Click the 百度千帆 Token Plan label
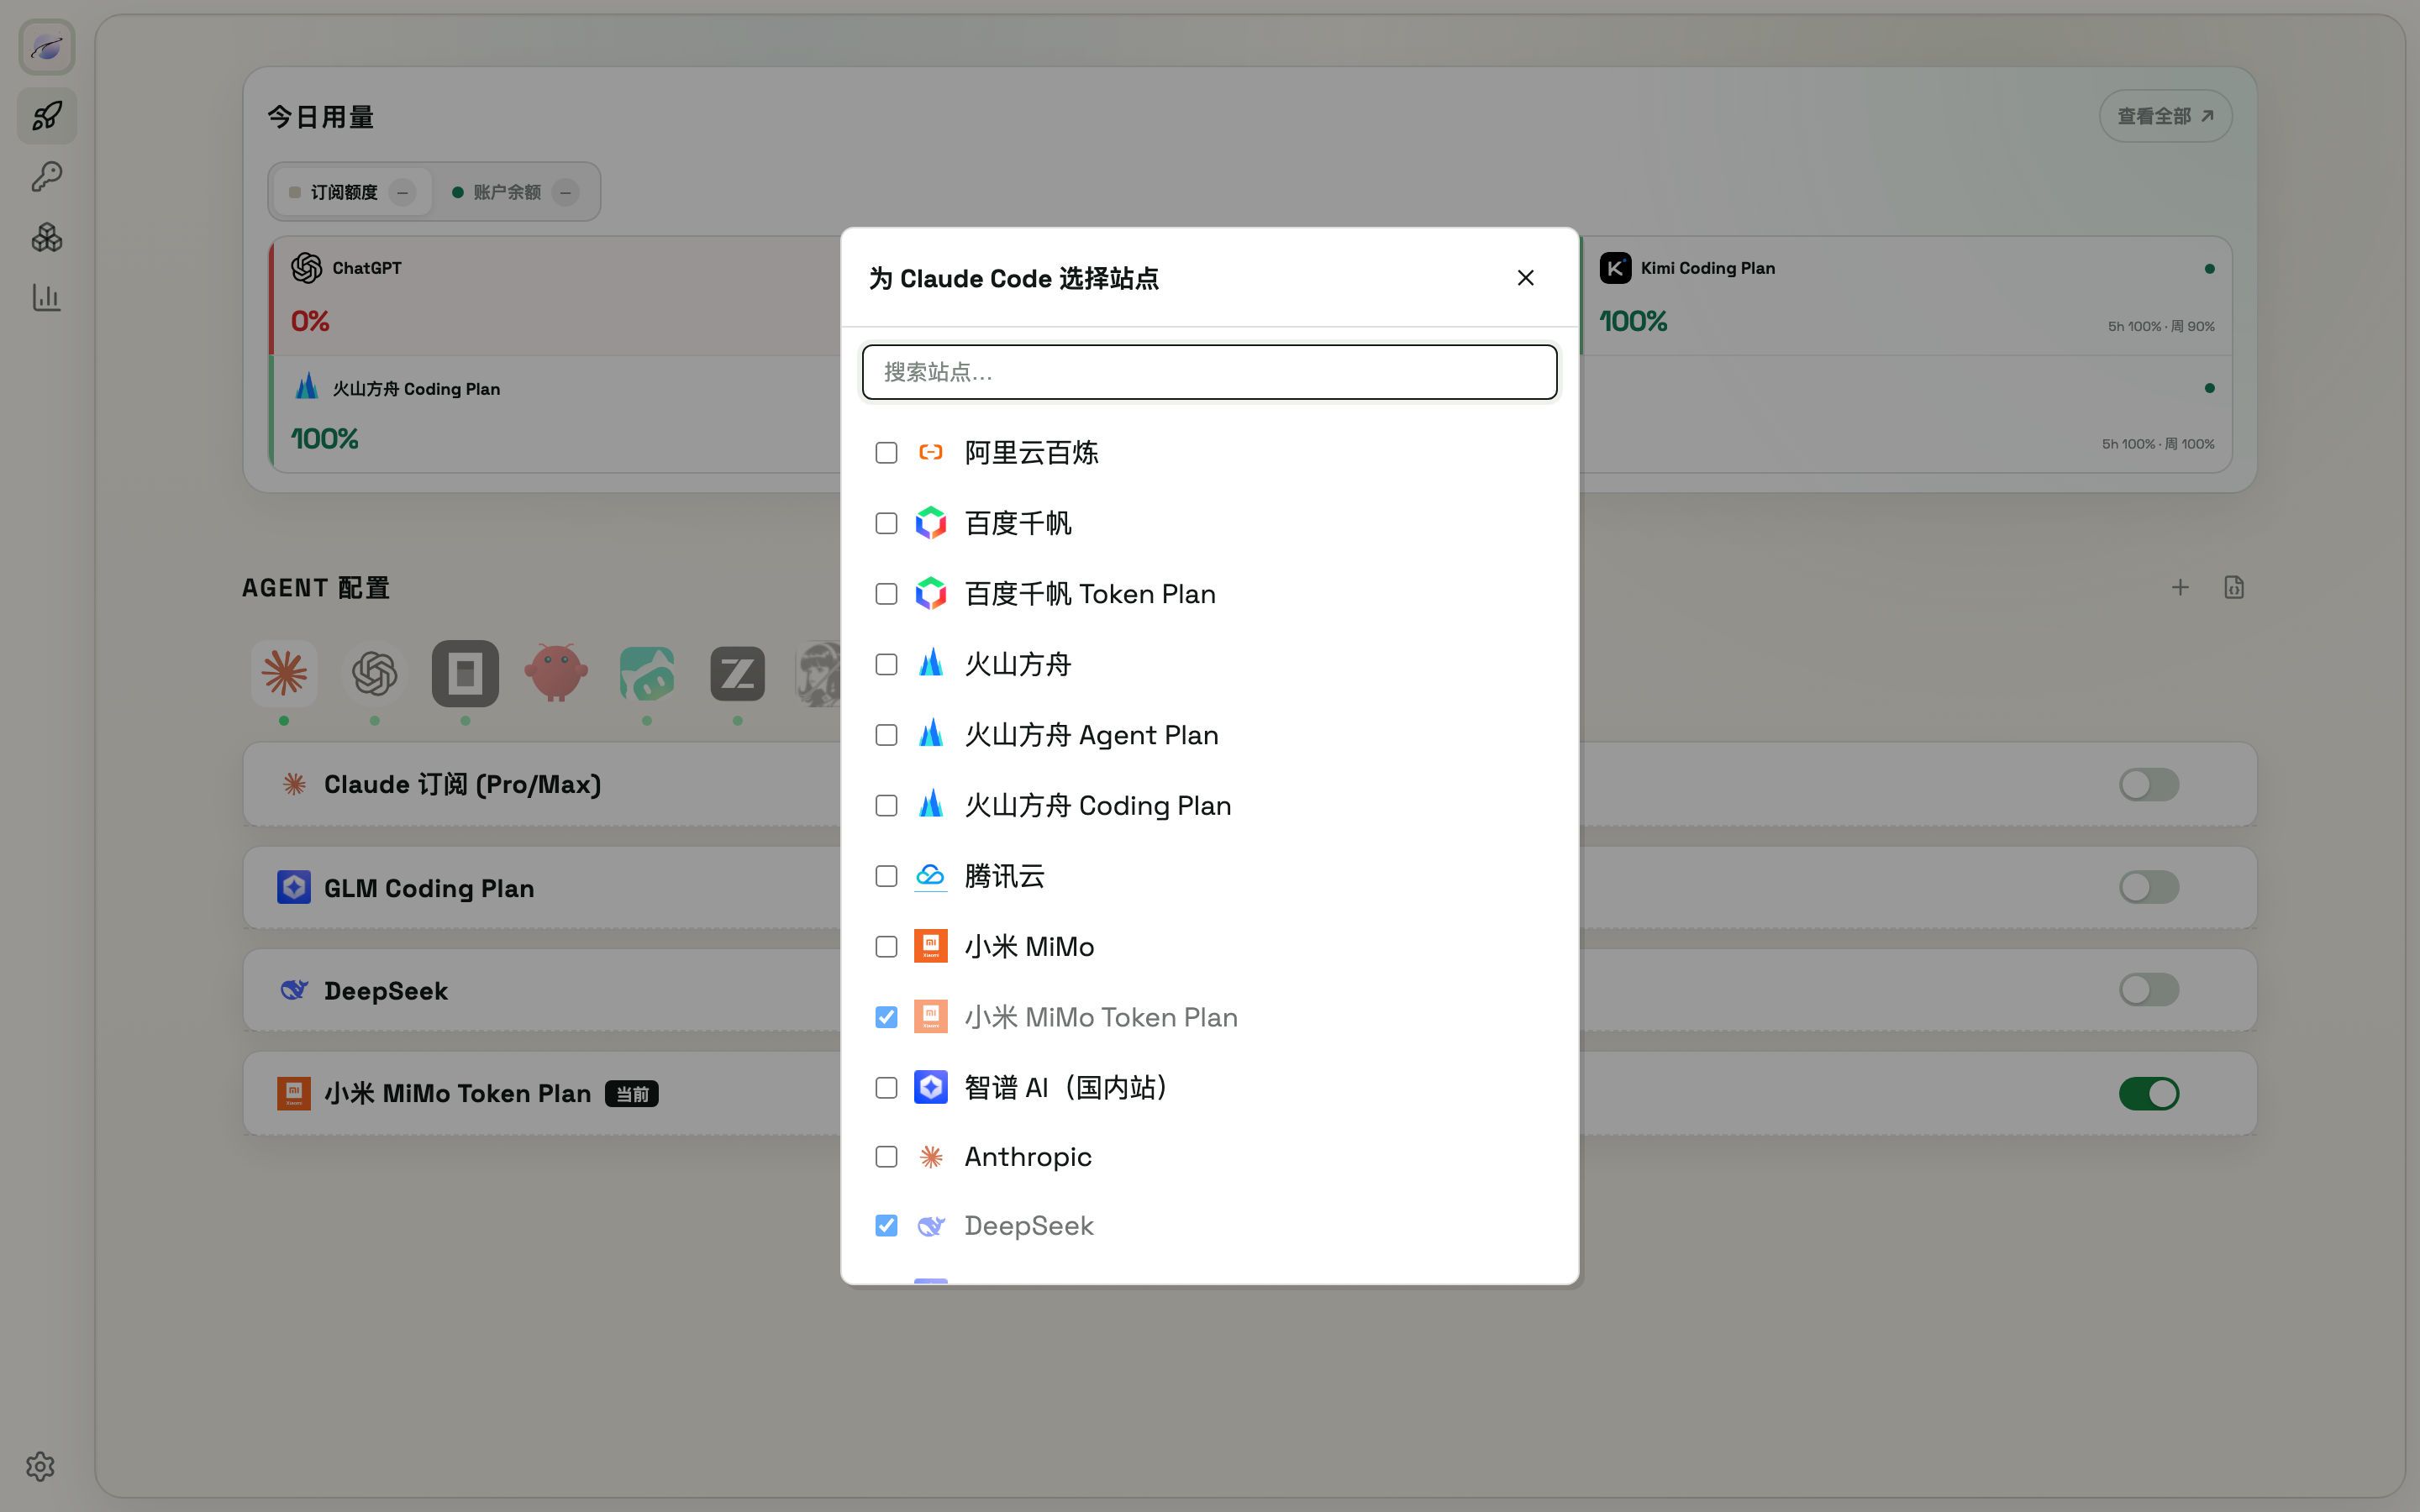Viewport: 2420px width, 1512px height. pos(1090,594)
